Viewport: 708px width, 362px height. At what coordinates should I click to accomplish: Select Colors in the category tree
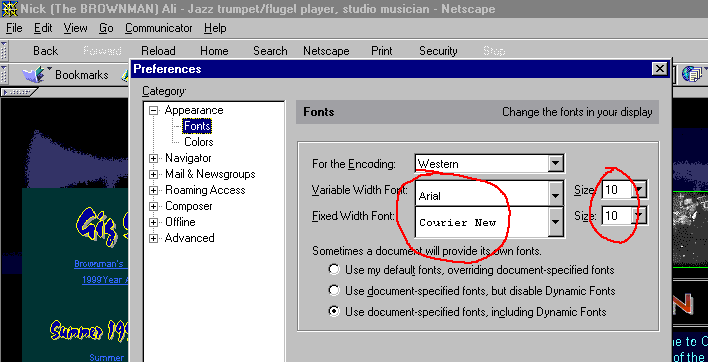click(199, 142)
